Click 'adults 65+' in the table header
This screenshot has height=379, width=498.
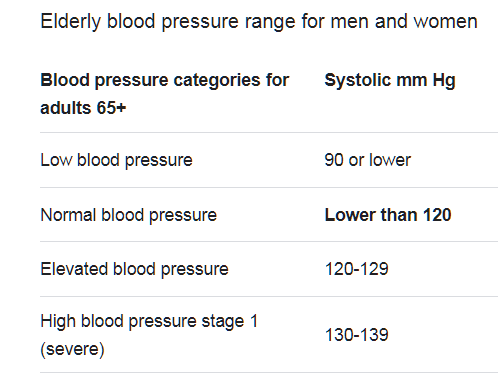83,108
